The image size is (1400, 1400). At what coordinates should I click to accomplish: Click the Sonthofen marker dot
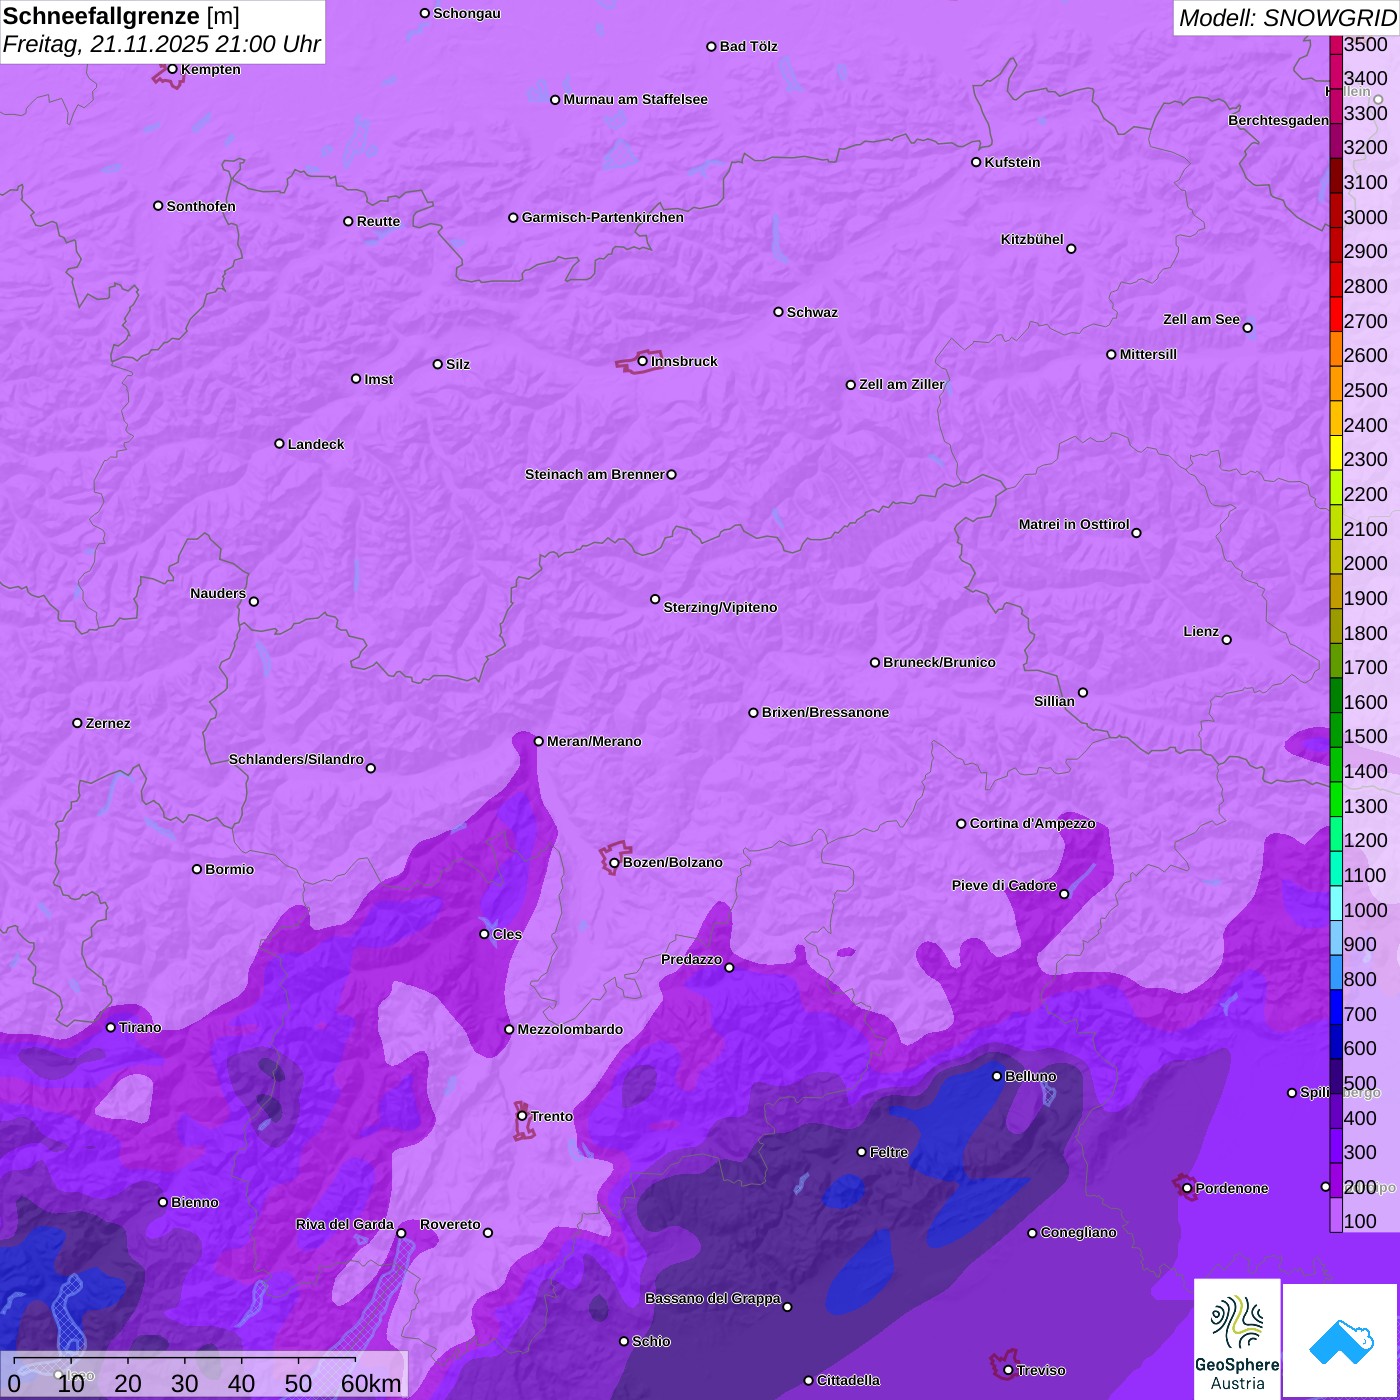point(158,206)
